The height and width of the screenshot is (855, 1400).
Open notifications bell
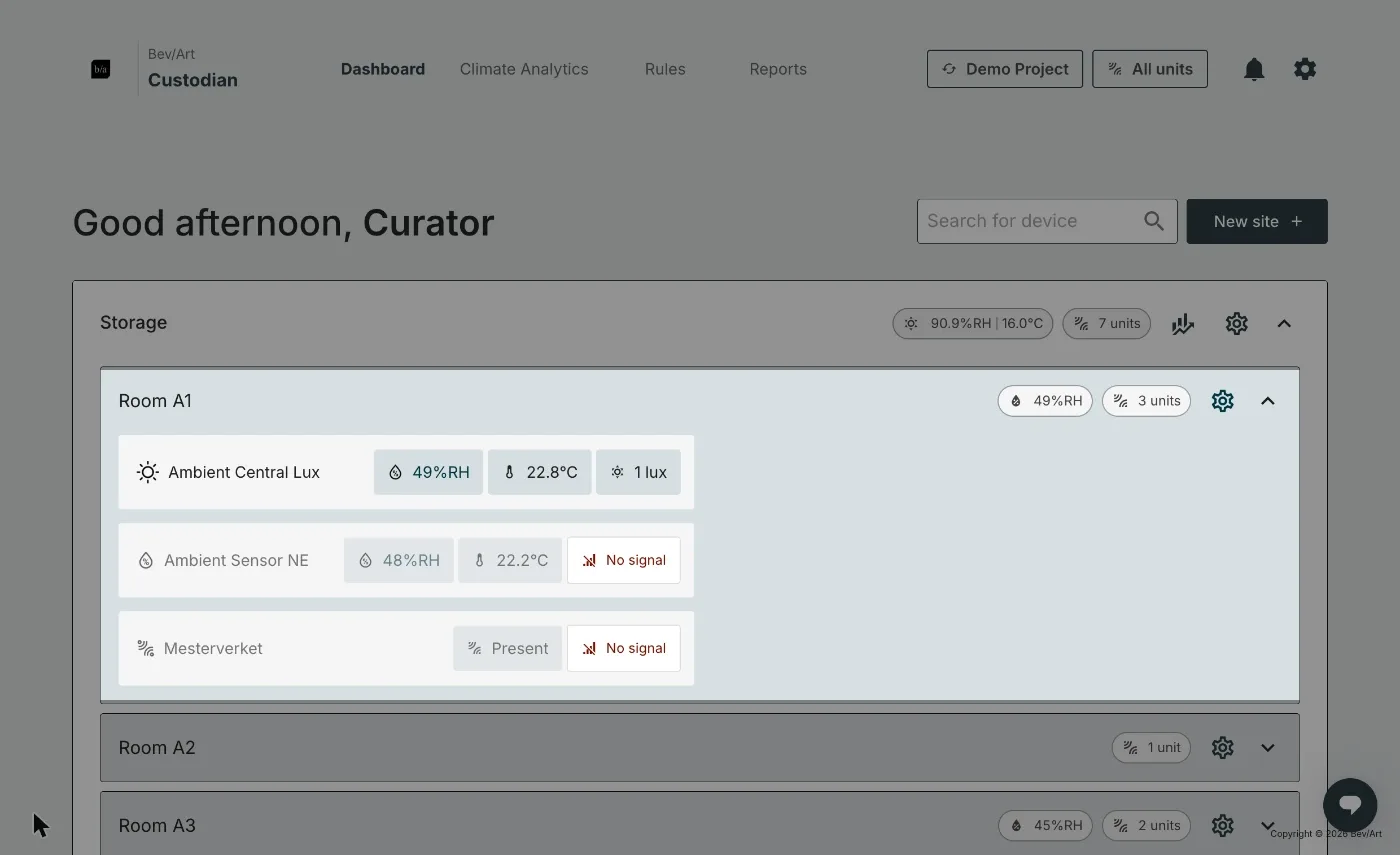(x=1254, y=69)
